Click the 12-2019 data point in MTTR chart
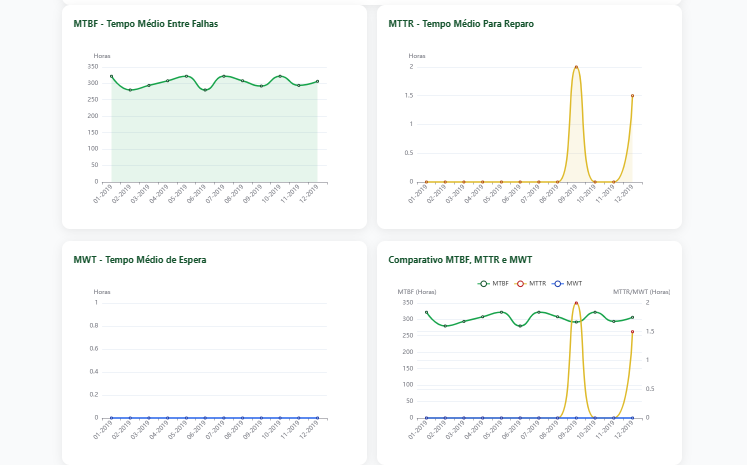 pyautogui.click(x=632, y=96)
